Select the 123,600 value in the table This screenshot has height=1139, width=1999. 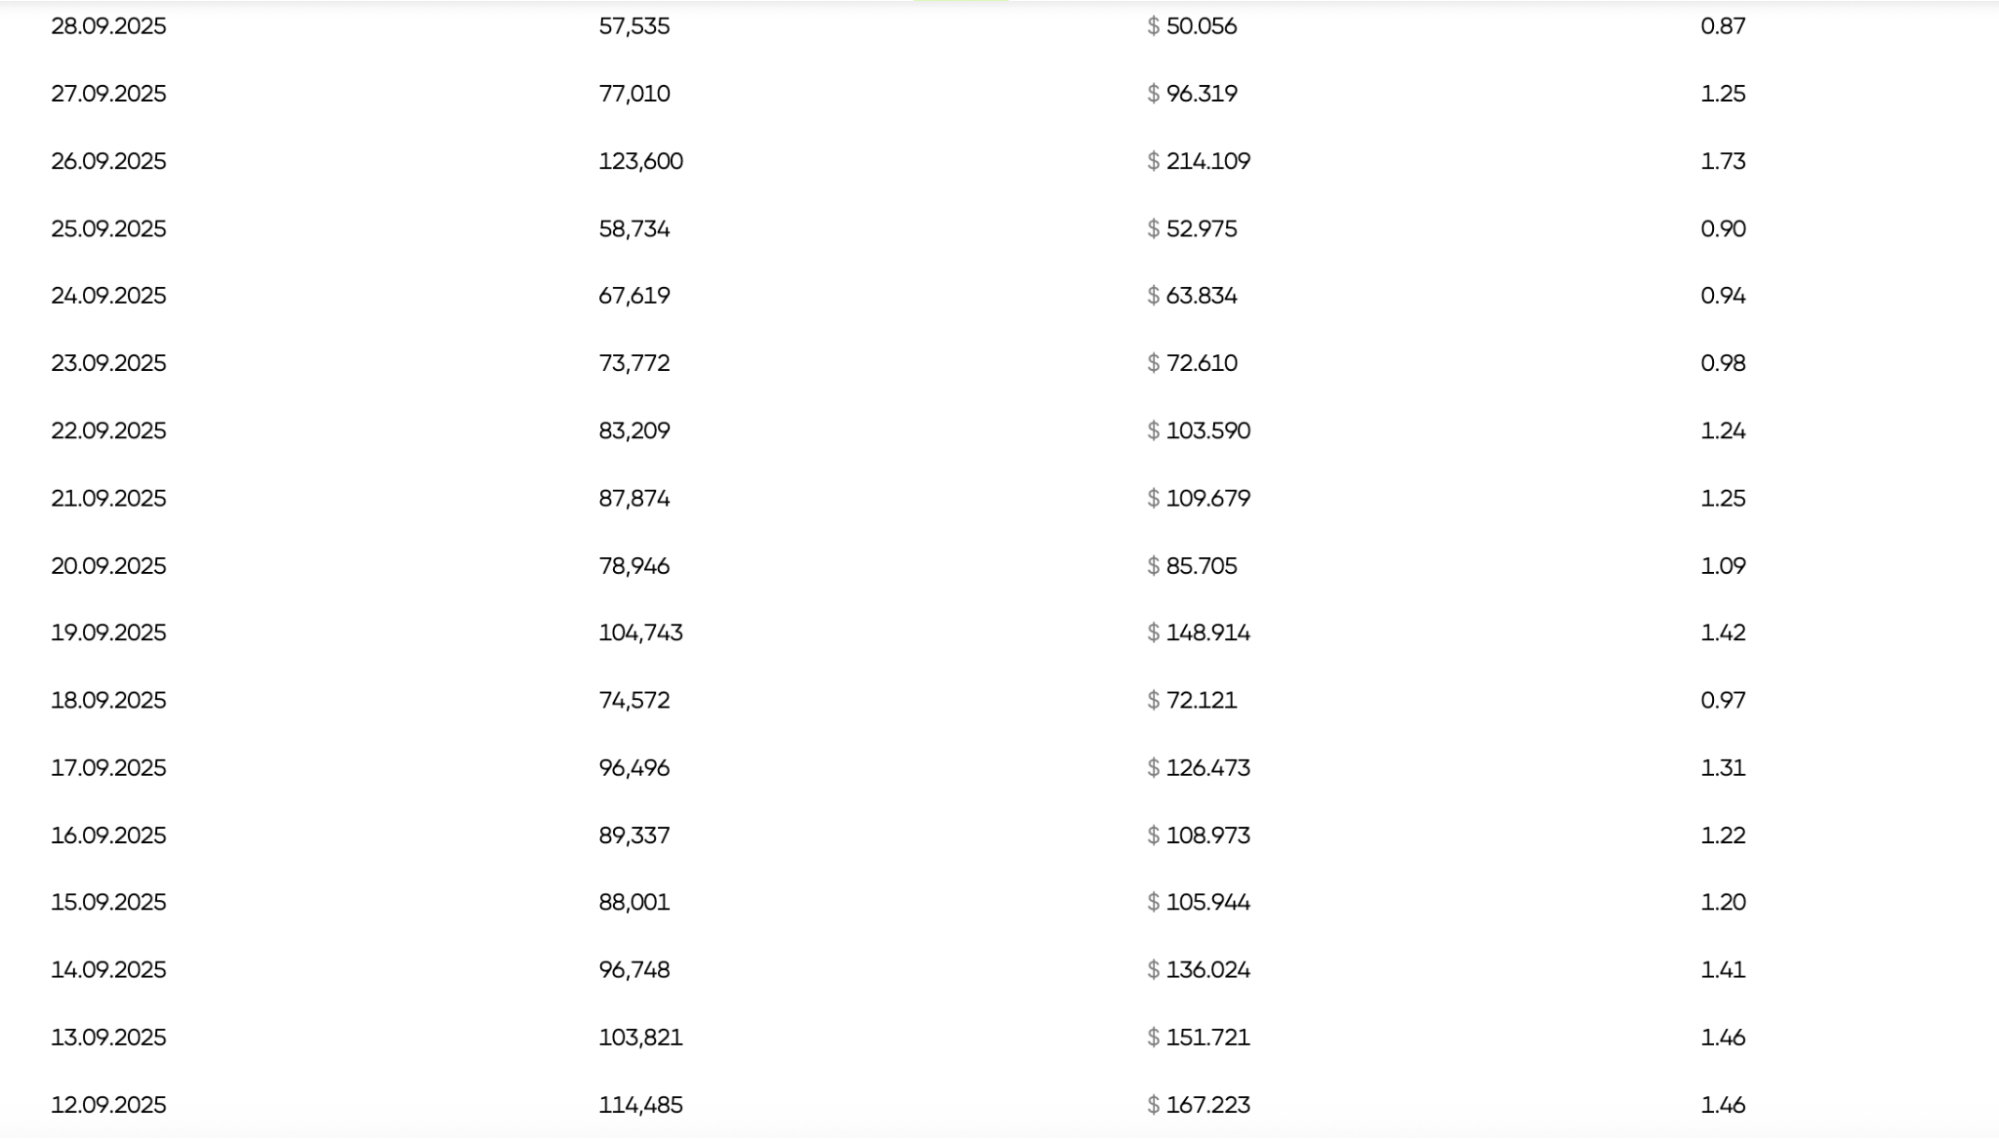tap(640, 161)
